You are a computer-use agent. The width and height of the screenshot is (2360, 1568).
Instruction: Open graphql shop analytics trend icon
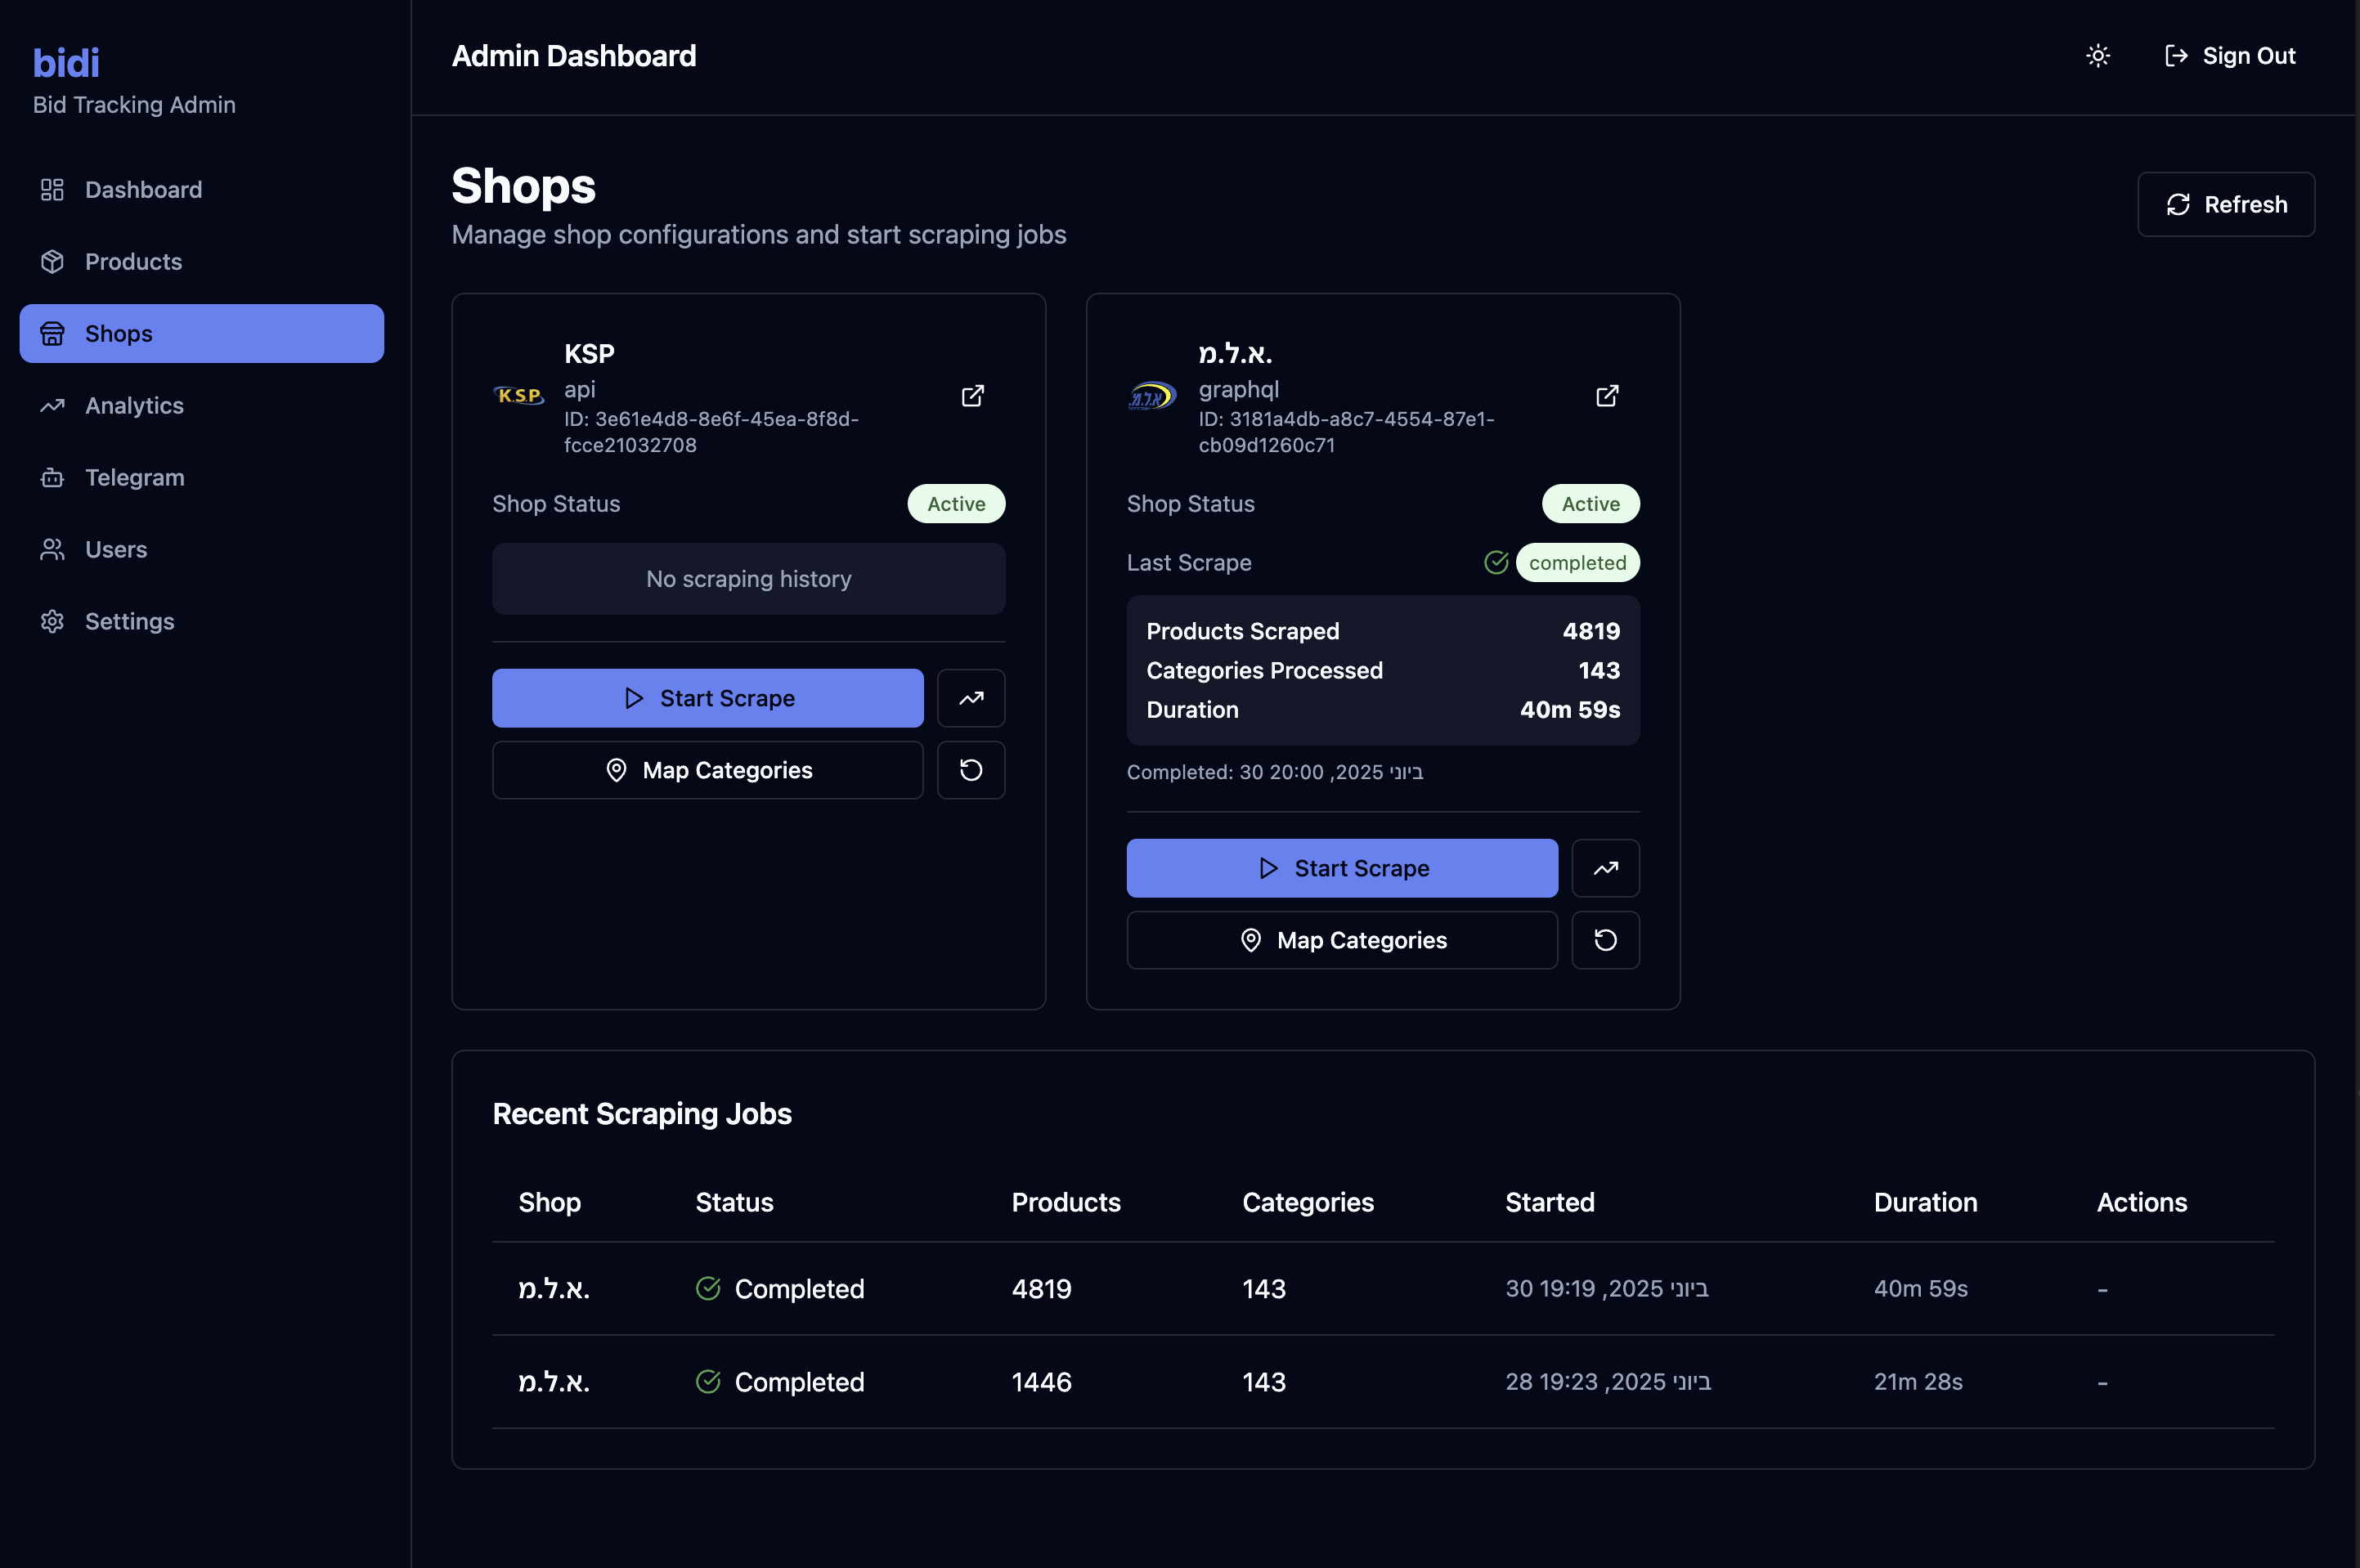tap(1605, 868)
